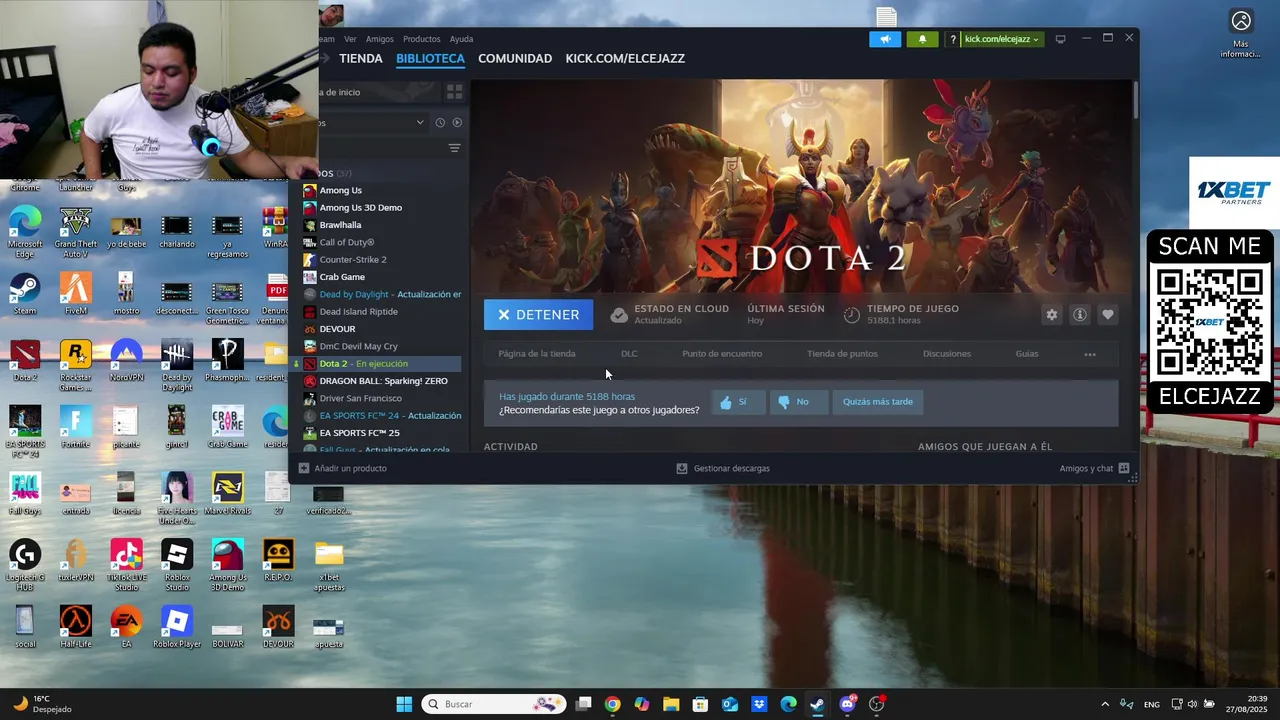
Task: Open Chrome from the taskbar
Action: [612, 704]
